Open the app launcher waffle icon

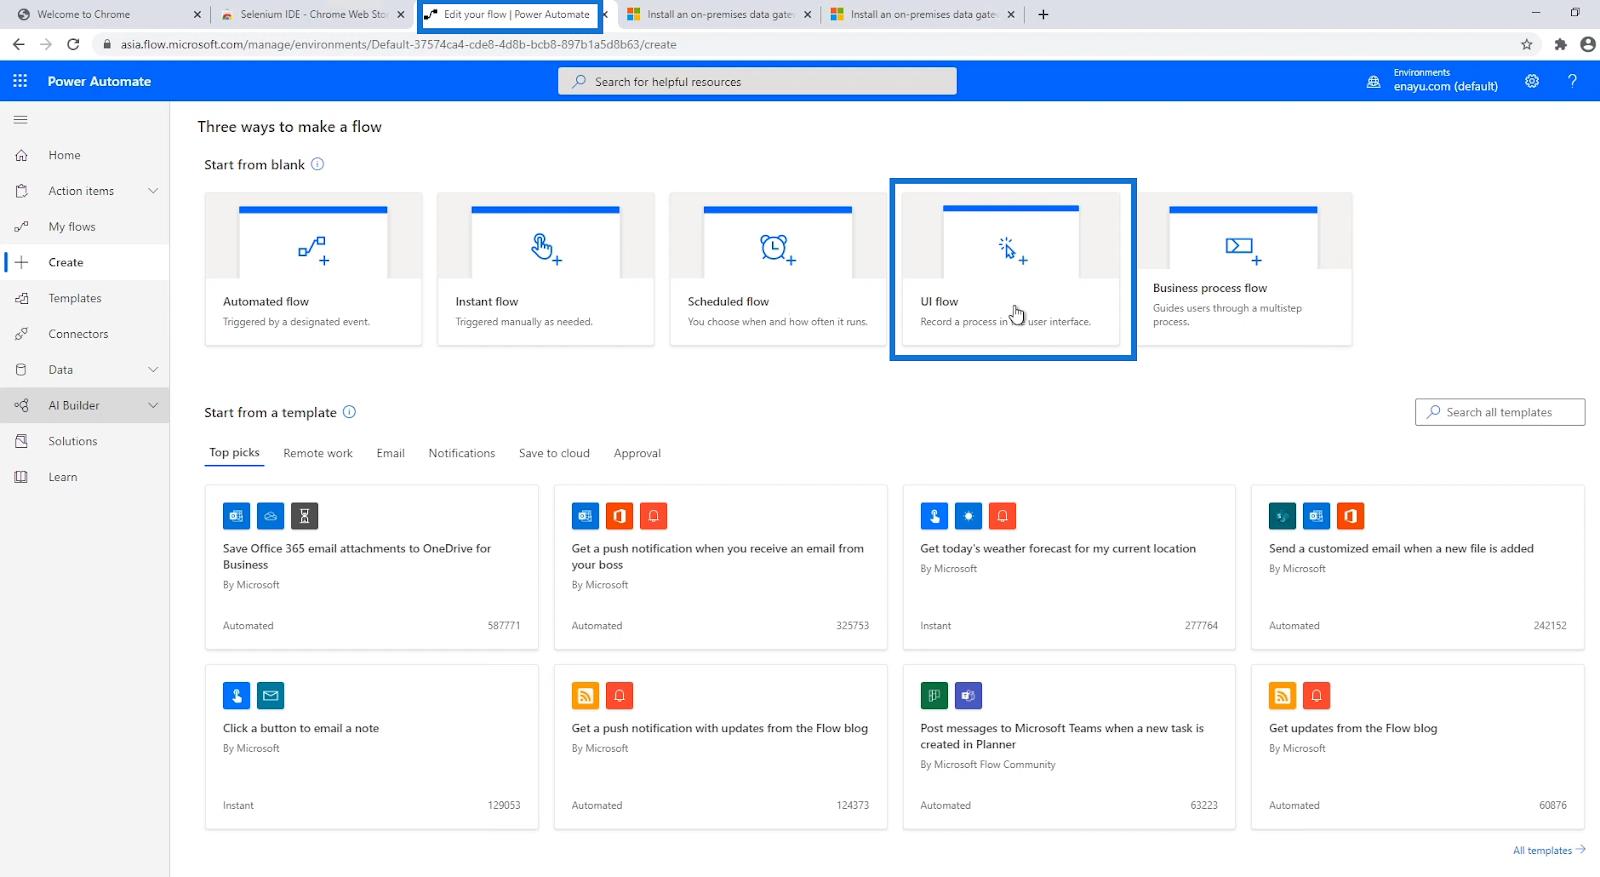20,81
